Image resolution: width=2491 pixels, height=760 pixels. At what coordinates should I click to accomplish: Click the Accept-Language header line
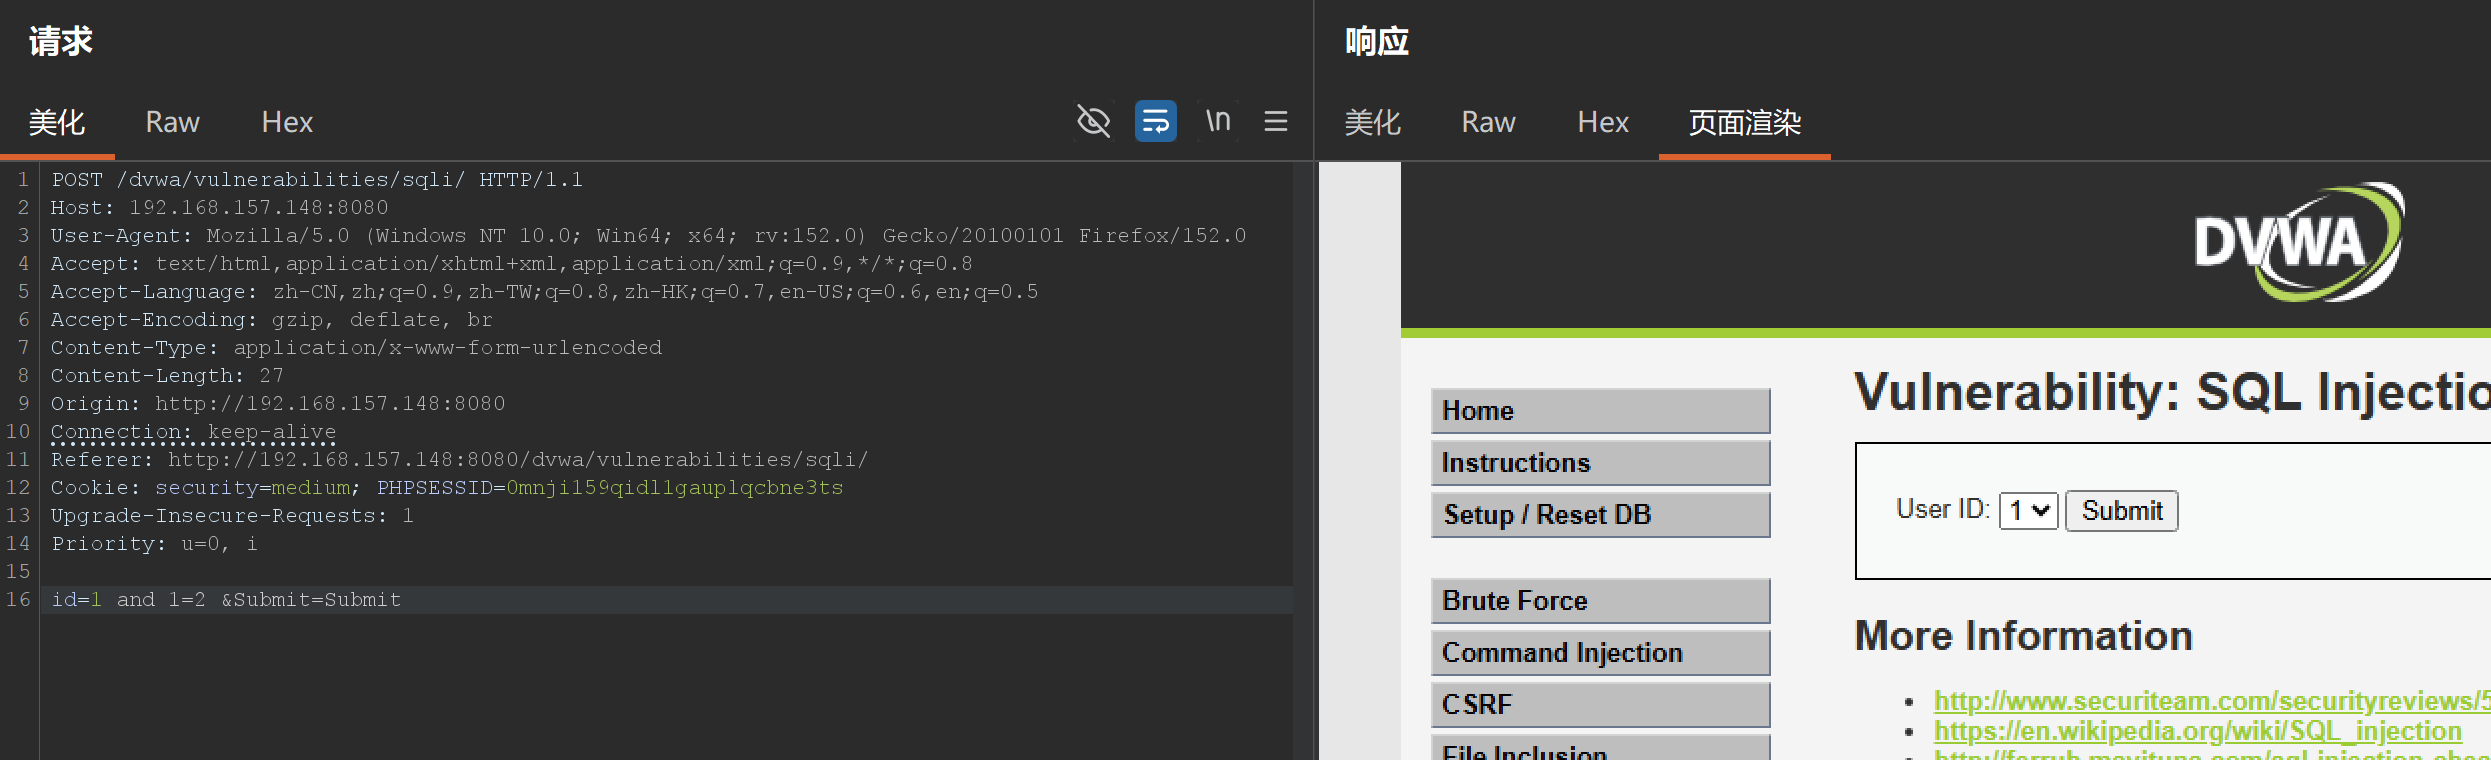click(x=544, y=292)
